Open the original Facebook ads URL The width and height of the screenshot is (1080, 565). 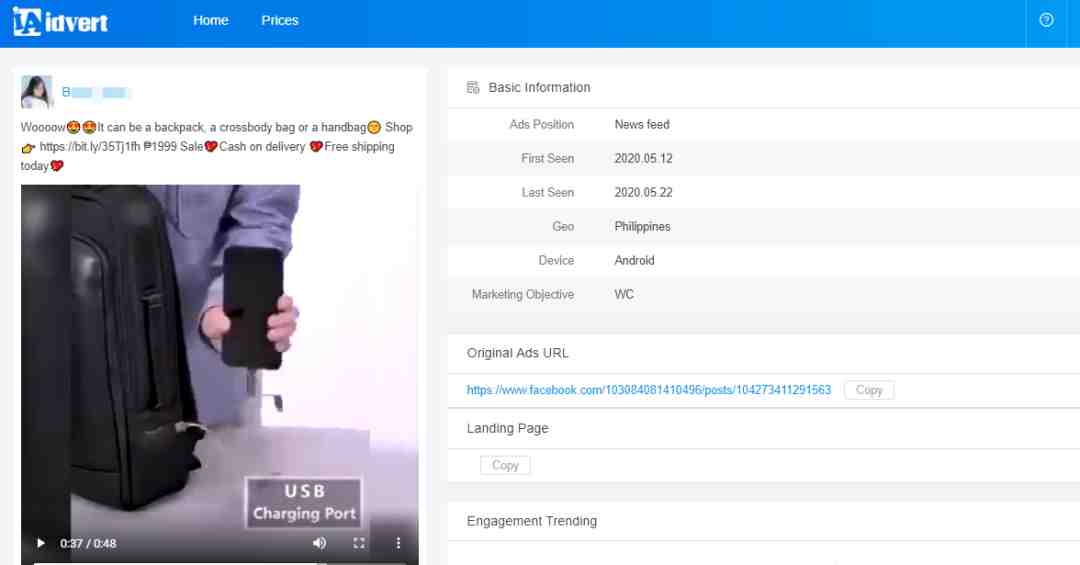(x=648, y=390)
